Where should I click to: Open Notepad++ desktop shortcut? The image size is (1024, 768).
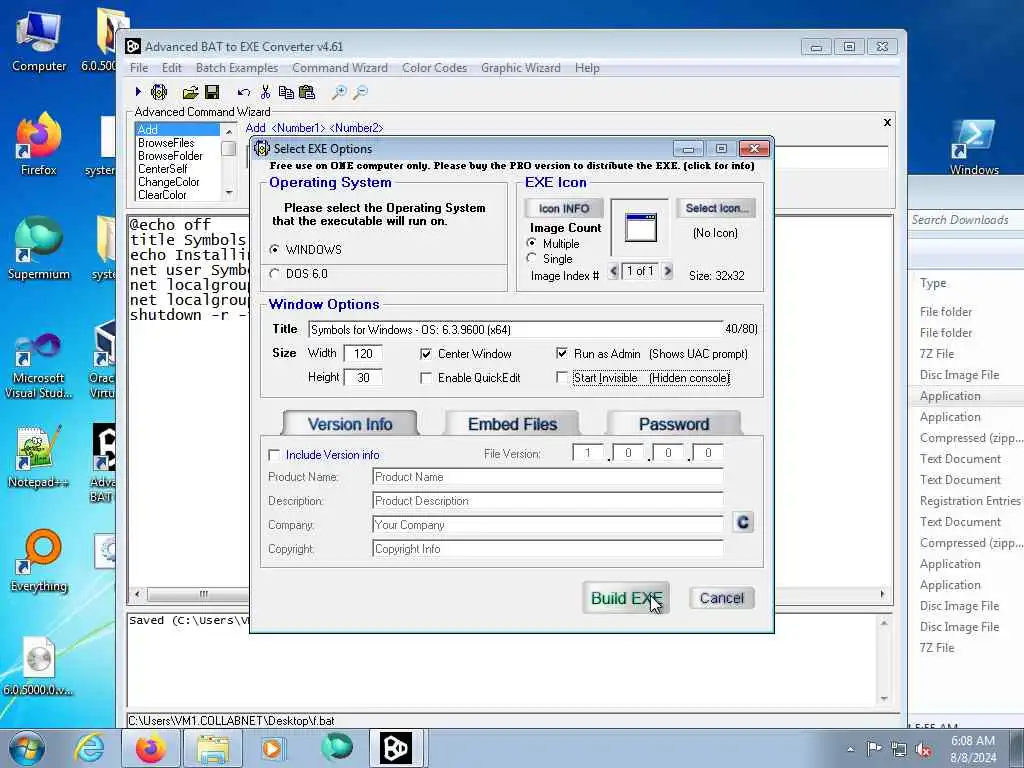[39, 457]
